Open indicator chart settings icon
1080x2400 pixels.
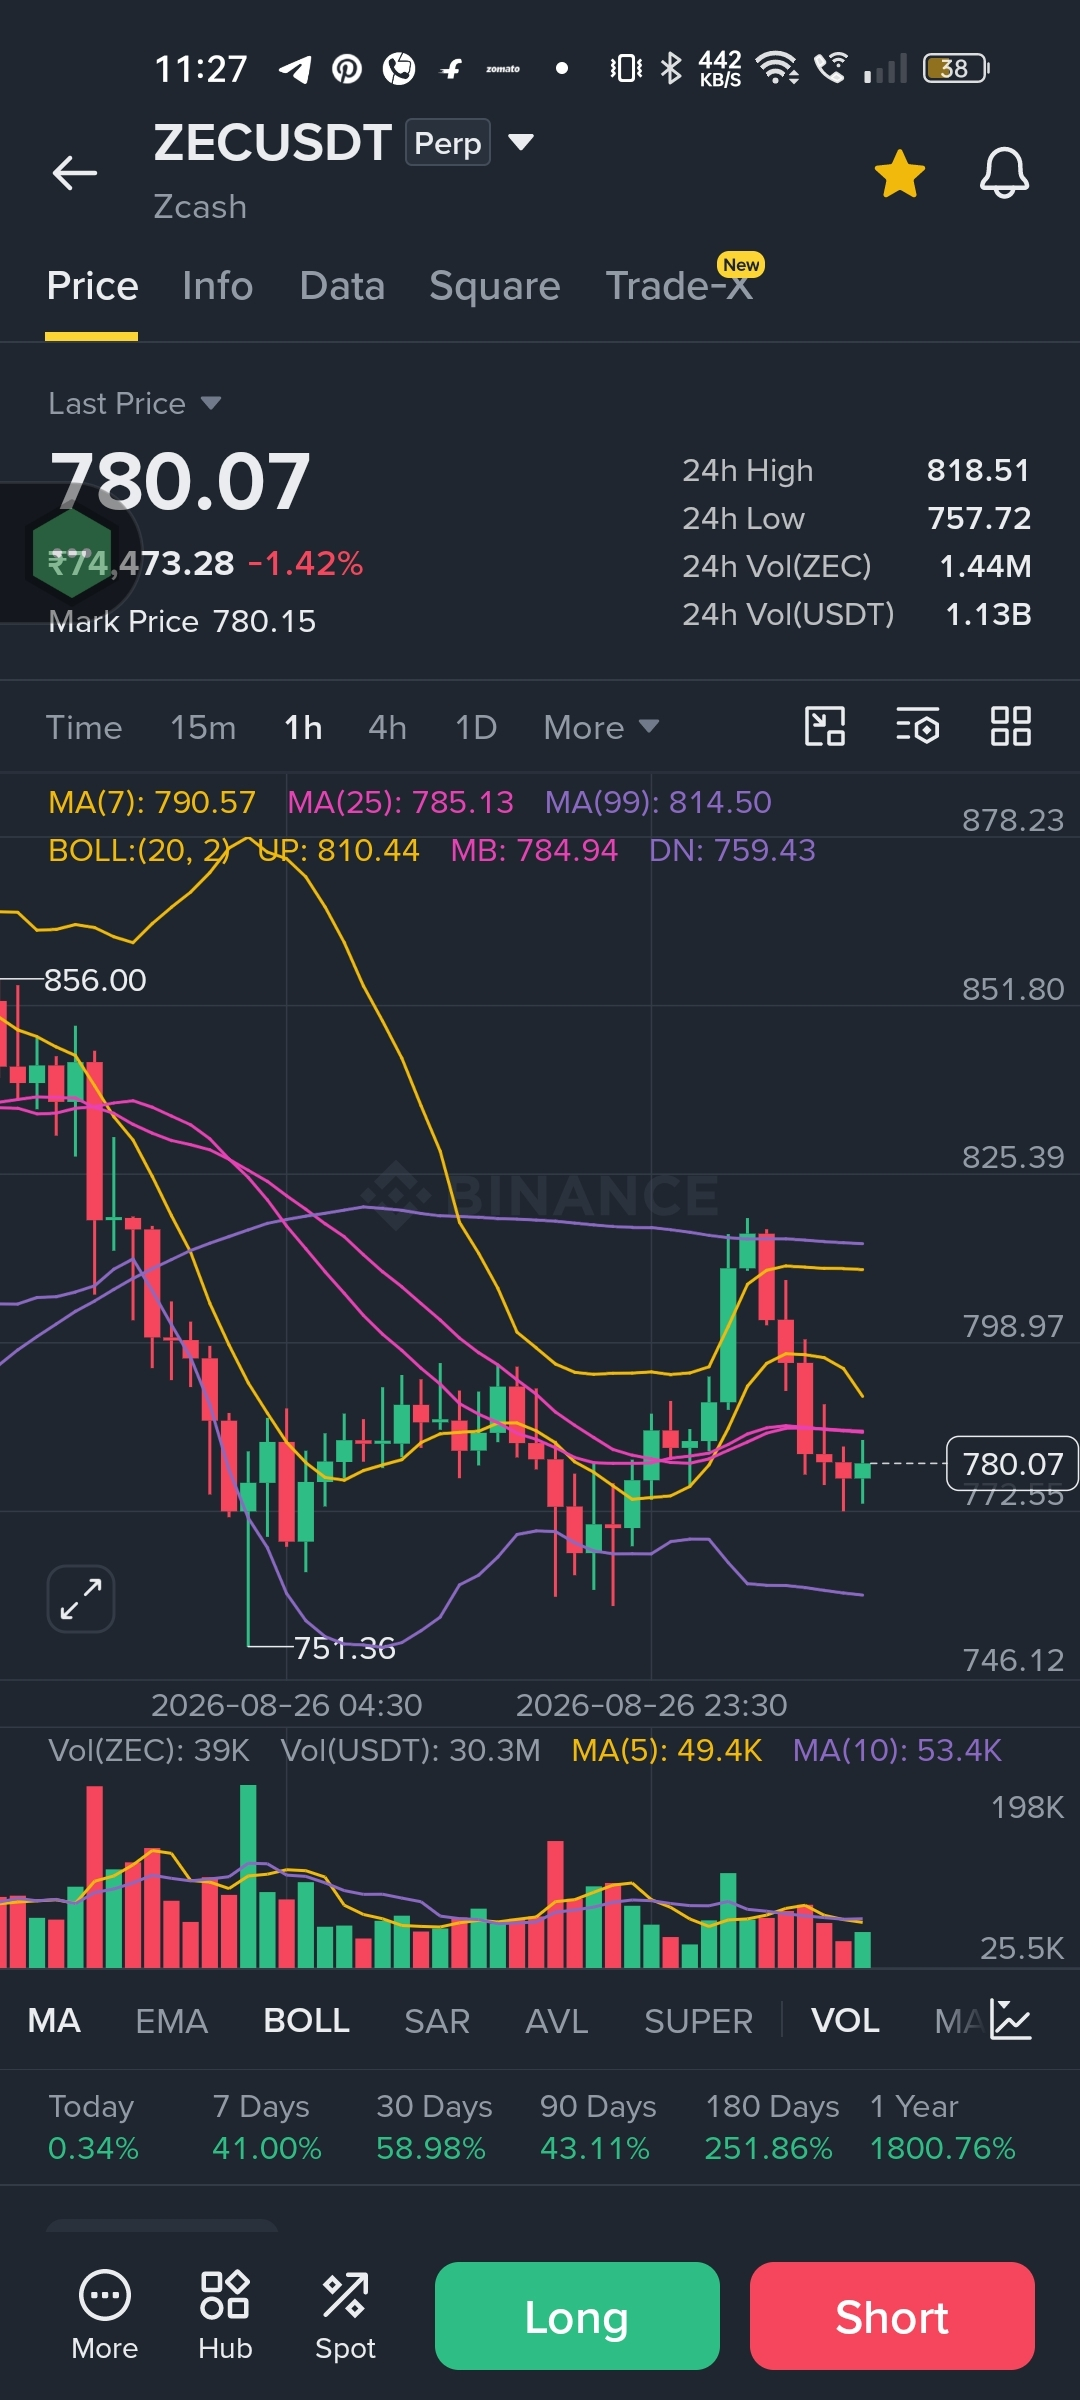[x=1010, y=2019]
